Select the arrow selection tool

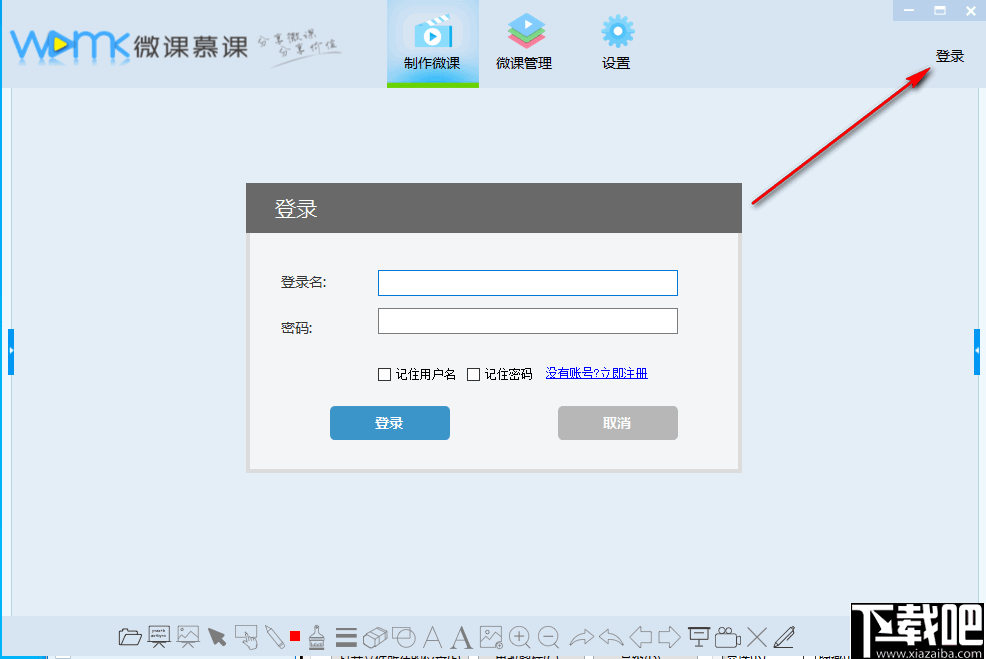click(217, 637)
